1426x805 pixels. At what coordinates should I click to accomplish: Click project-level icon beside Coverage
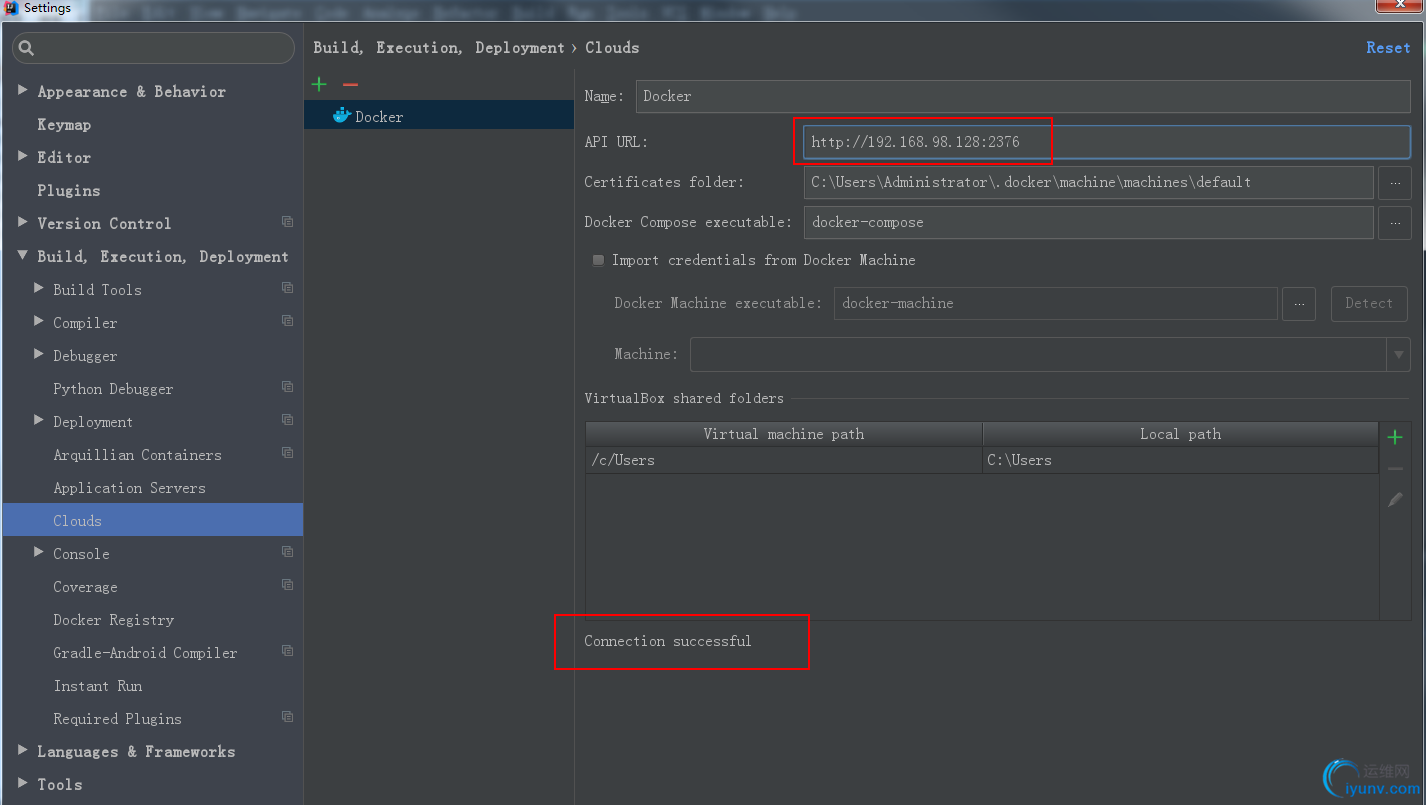(287, 585)
